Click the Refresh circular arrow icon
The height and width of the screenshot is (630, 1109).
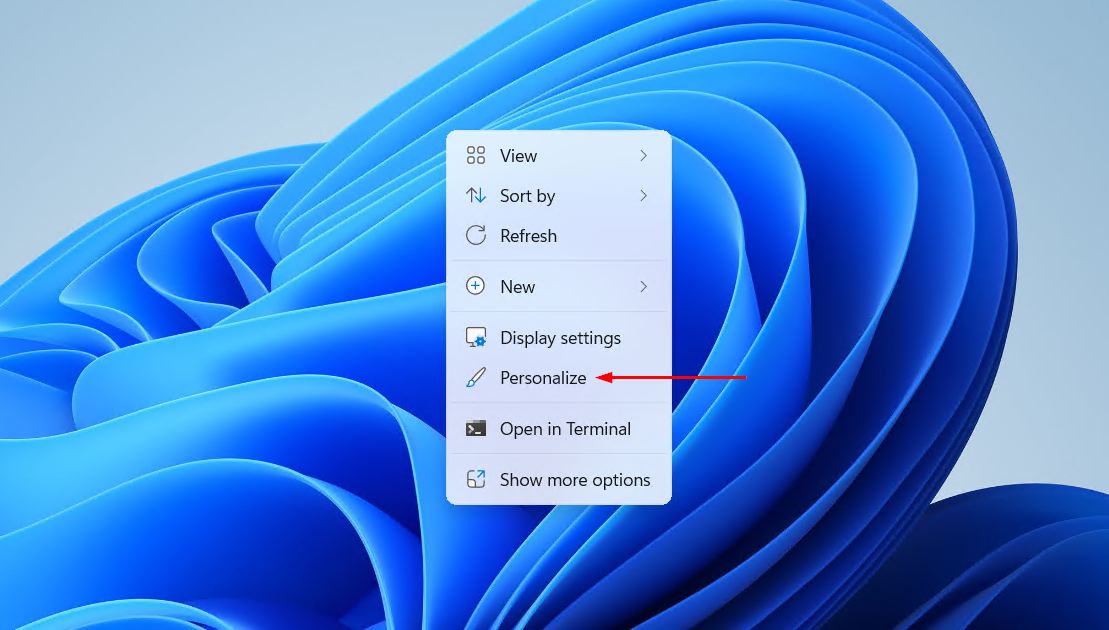pos(476,235)
